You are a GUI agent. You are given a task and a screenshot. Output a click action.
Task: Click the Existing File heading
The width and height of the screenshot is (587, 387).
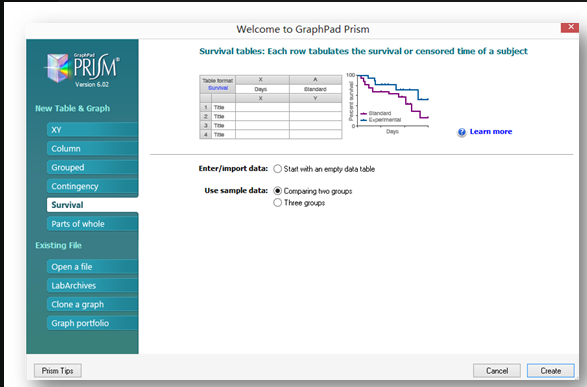click(x=58, y=246)
